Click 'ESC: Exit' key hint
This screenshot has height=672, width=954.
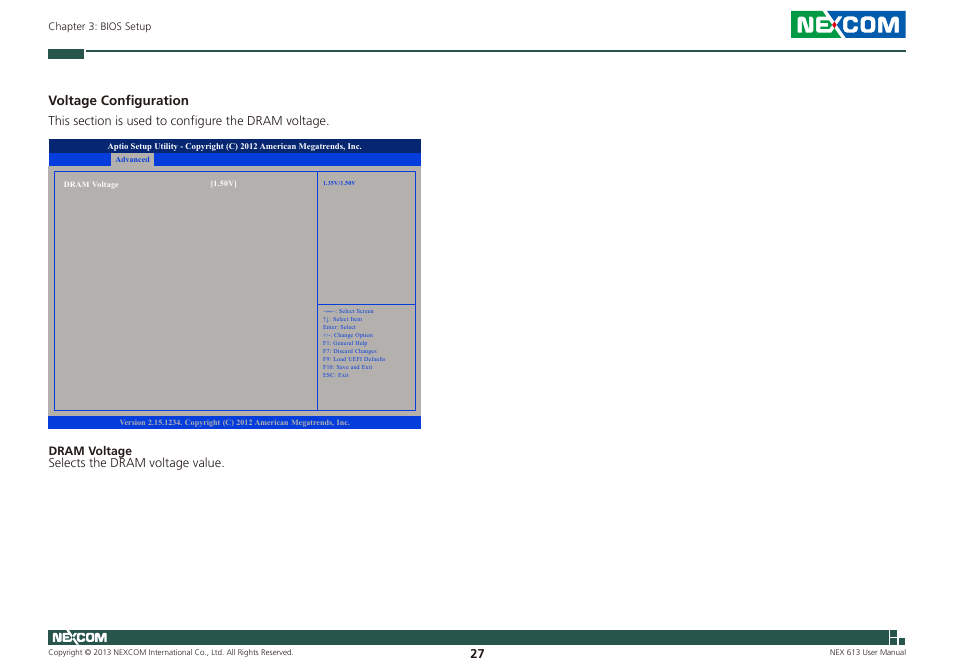coord(336,375)
